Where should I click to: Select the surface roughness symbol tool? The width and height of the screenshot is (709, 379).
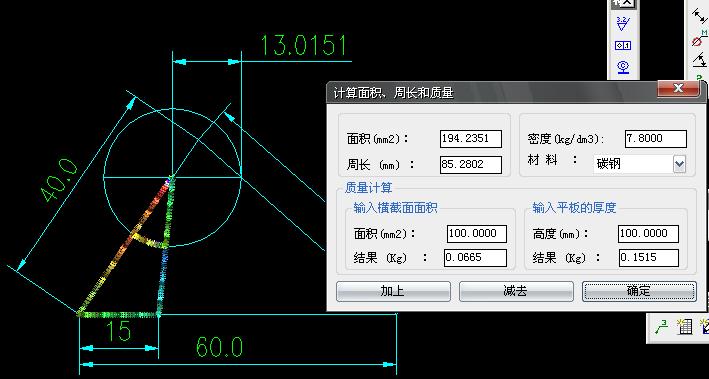pos(623,24)
